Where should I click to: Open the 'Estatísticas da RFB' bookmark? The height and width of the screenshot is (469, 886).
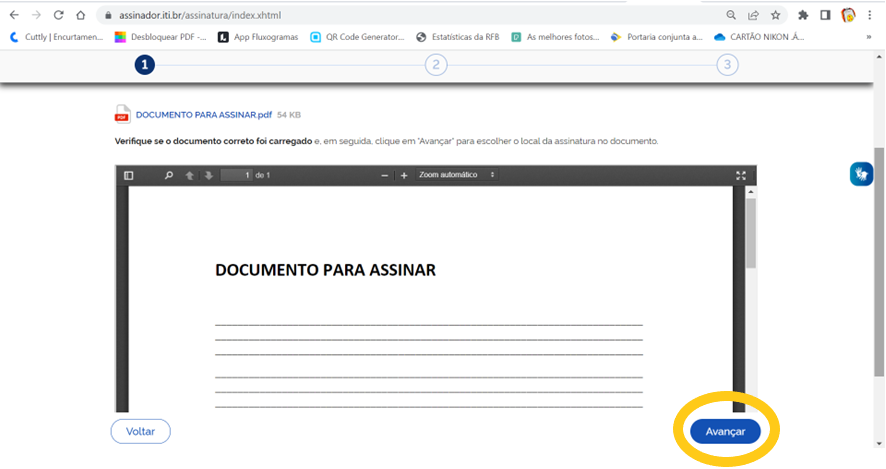pos(457,37)
